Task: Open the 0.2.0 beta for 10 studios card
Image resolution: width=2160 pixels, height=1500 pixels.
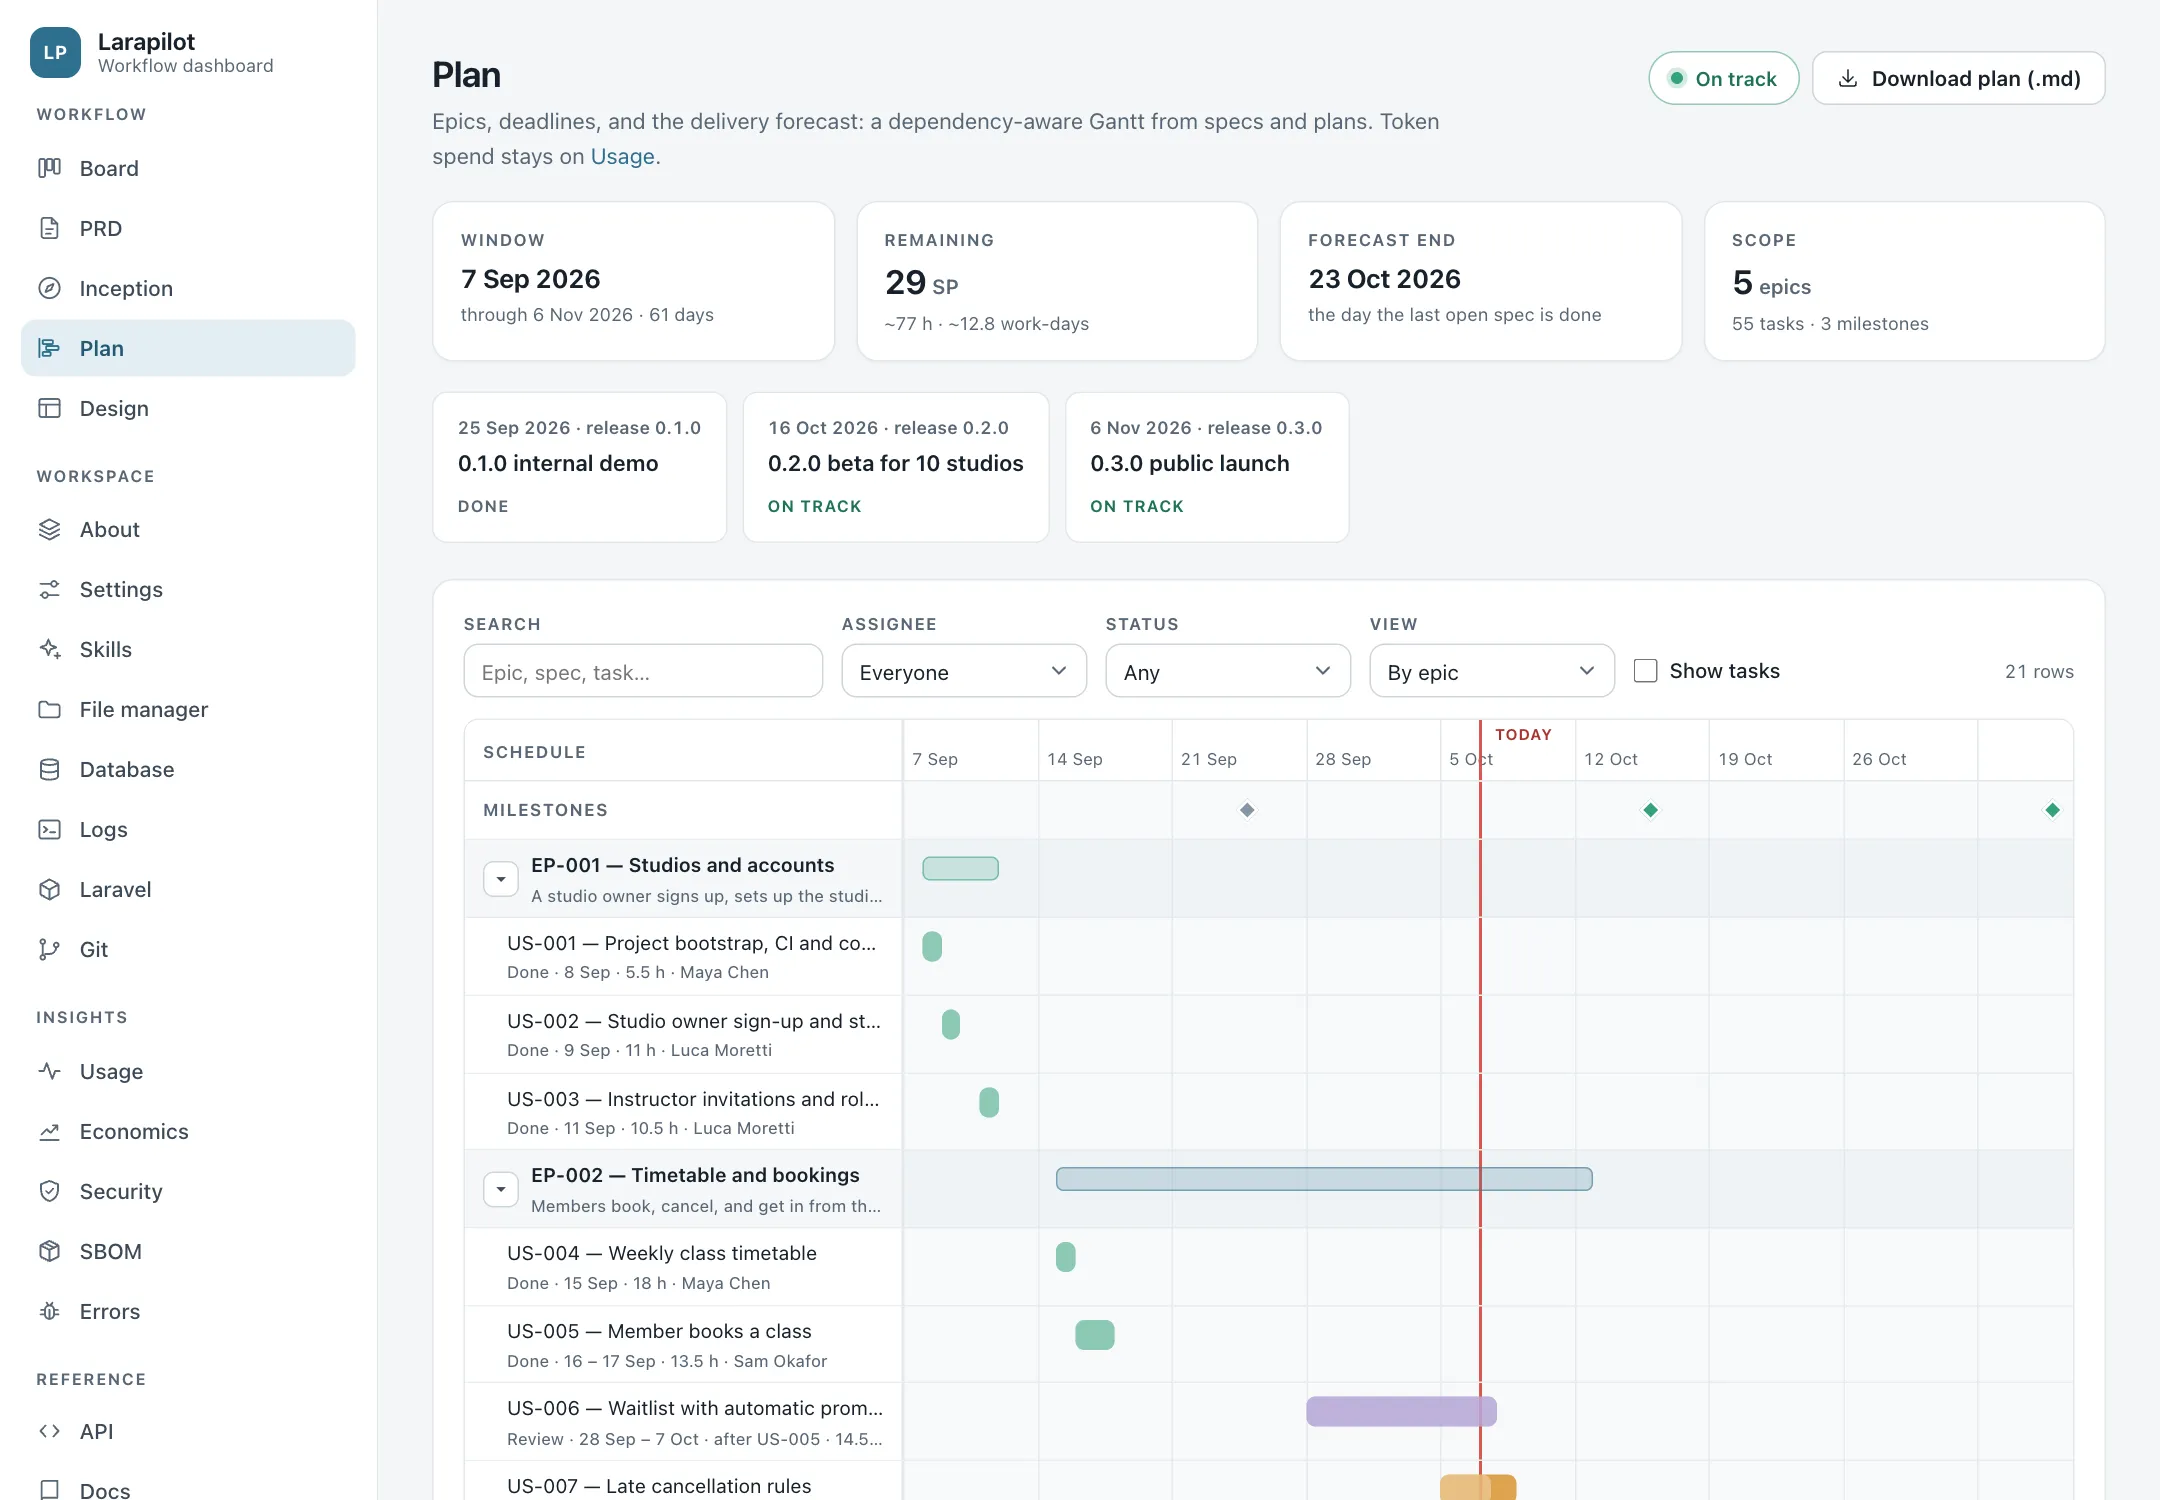Action: click(895, 467)
